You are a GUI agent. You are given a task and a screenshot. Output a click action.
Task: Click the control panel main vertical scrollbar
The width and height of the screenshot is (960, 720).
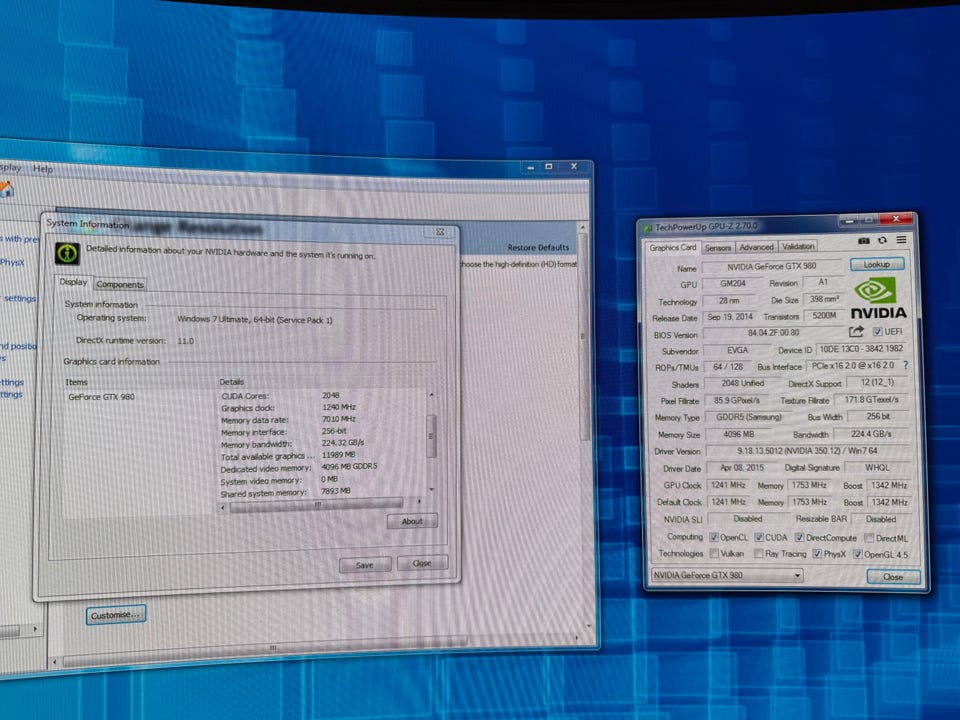click(583, 336)
